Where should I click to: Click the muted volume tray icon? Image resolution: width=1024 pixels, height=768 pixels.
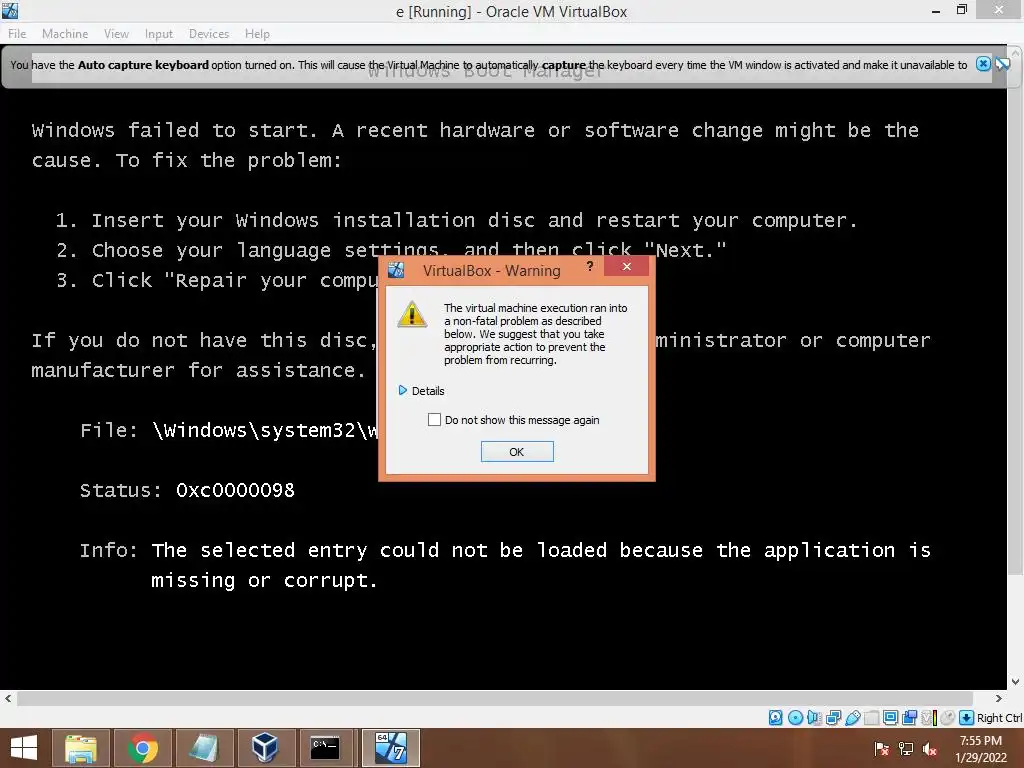930,749
